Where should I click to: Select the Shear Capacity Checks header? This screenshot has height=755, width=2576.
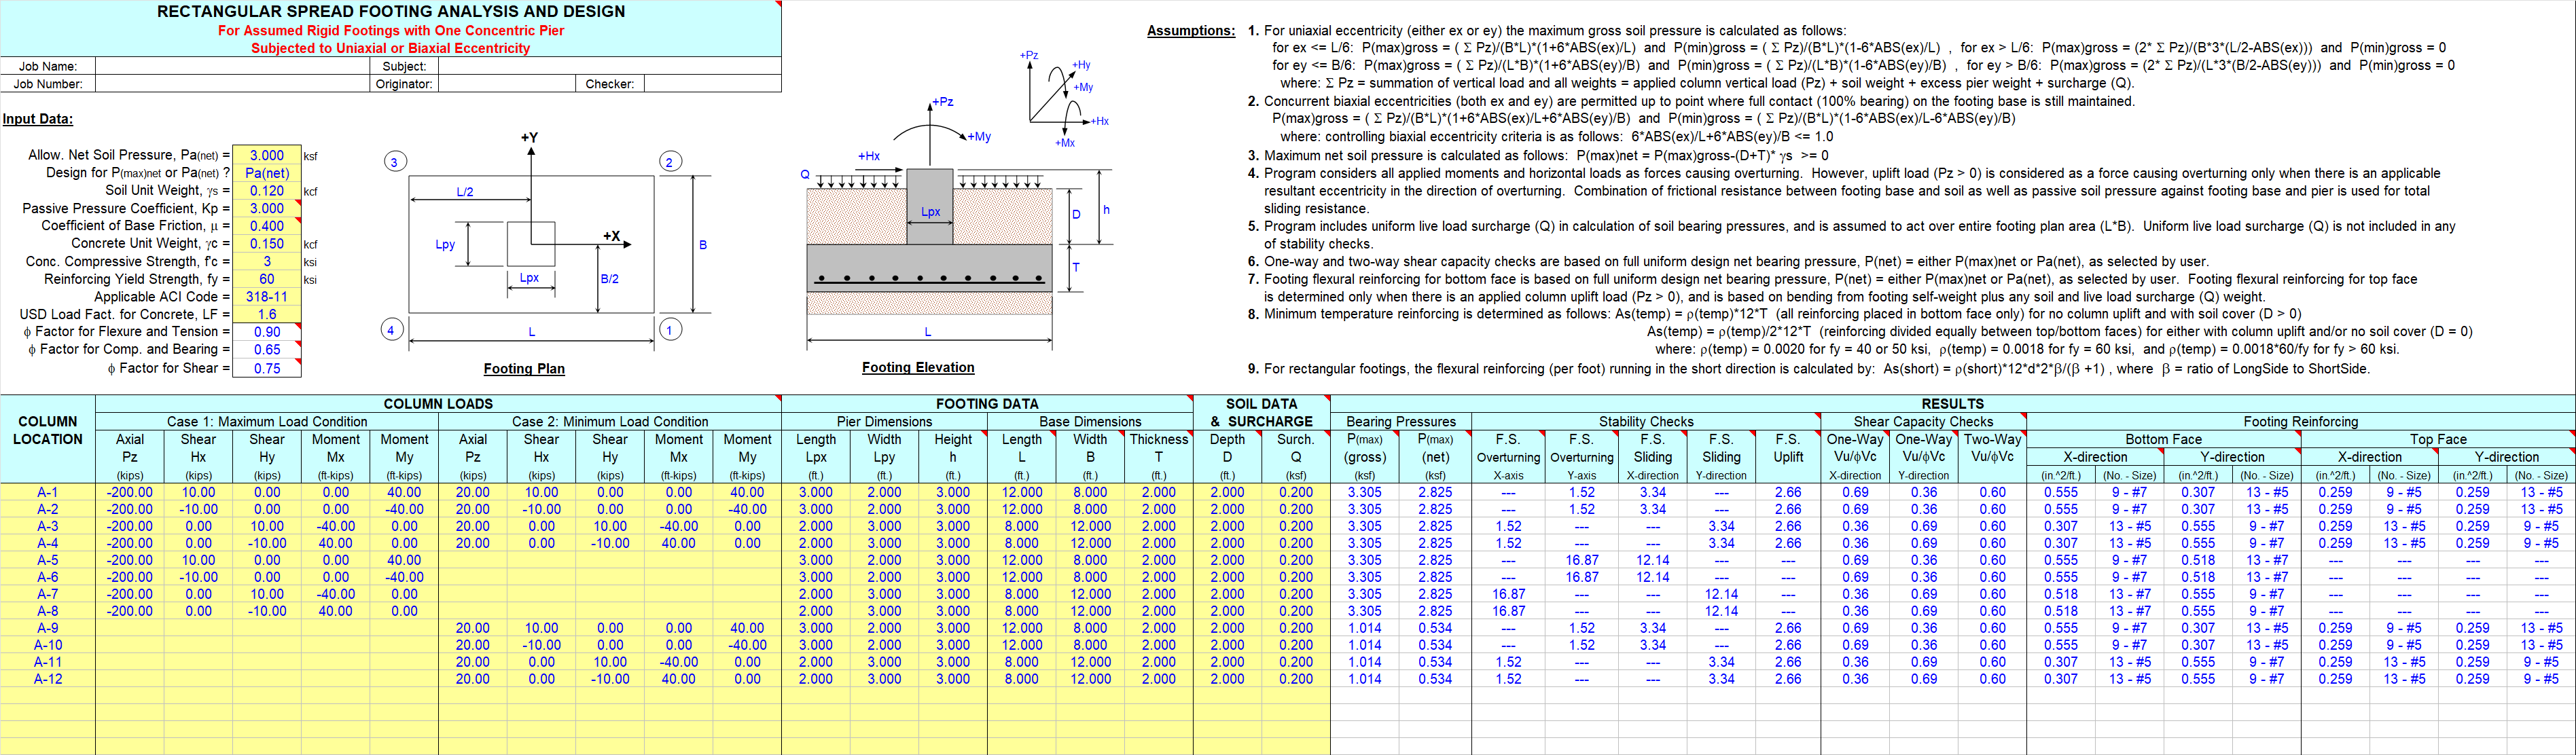pos(1923,422)
